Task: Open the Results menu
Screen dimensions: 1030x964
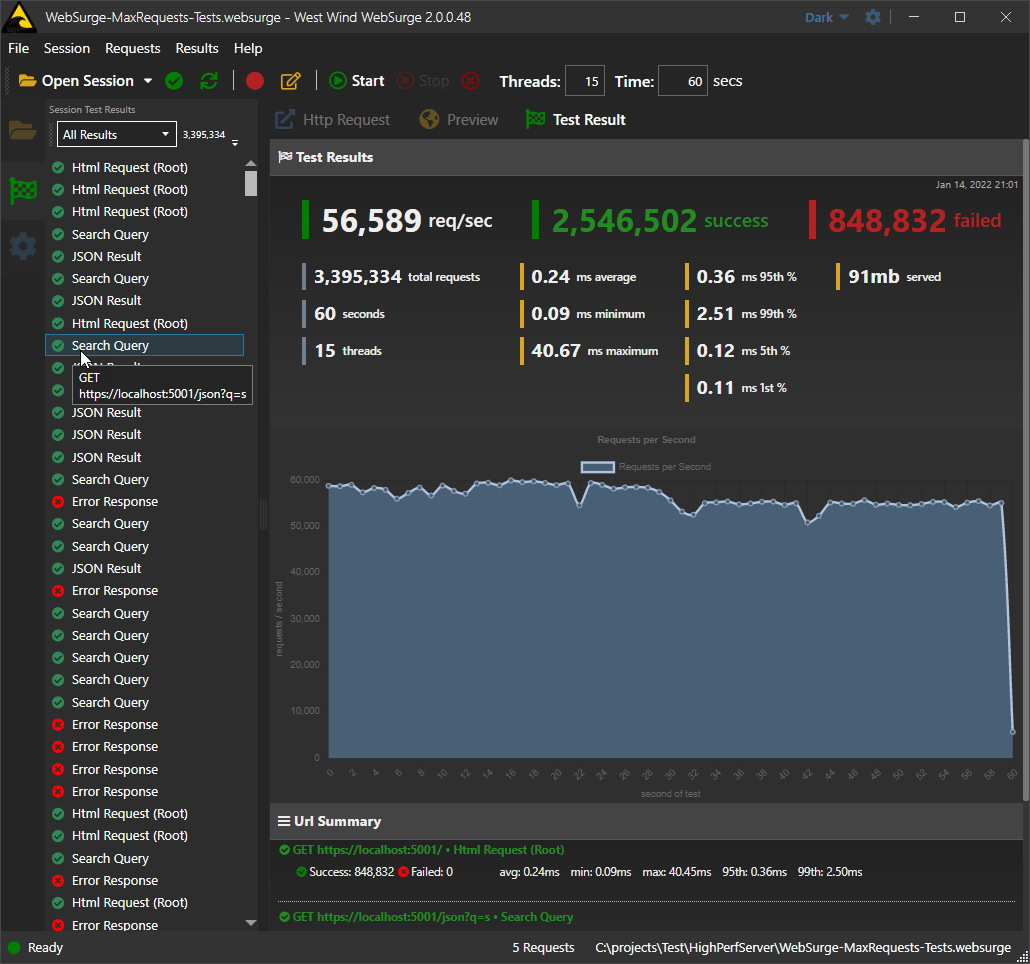Action: pos(197,49)
